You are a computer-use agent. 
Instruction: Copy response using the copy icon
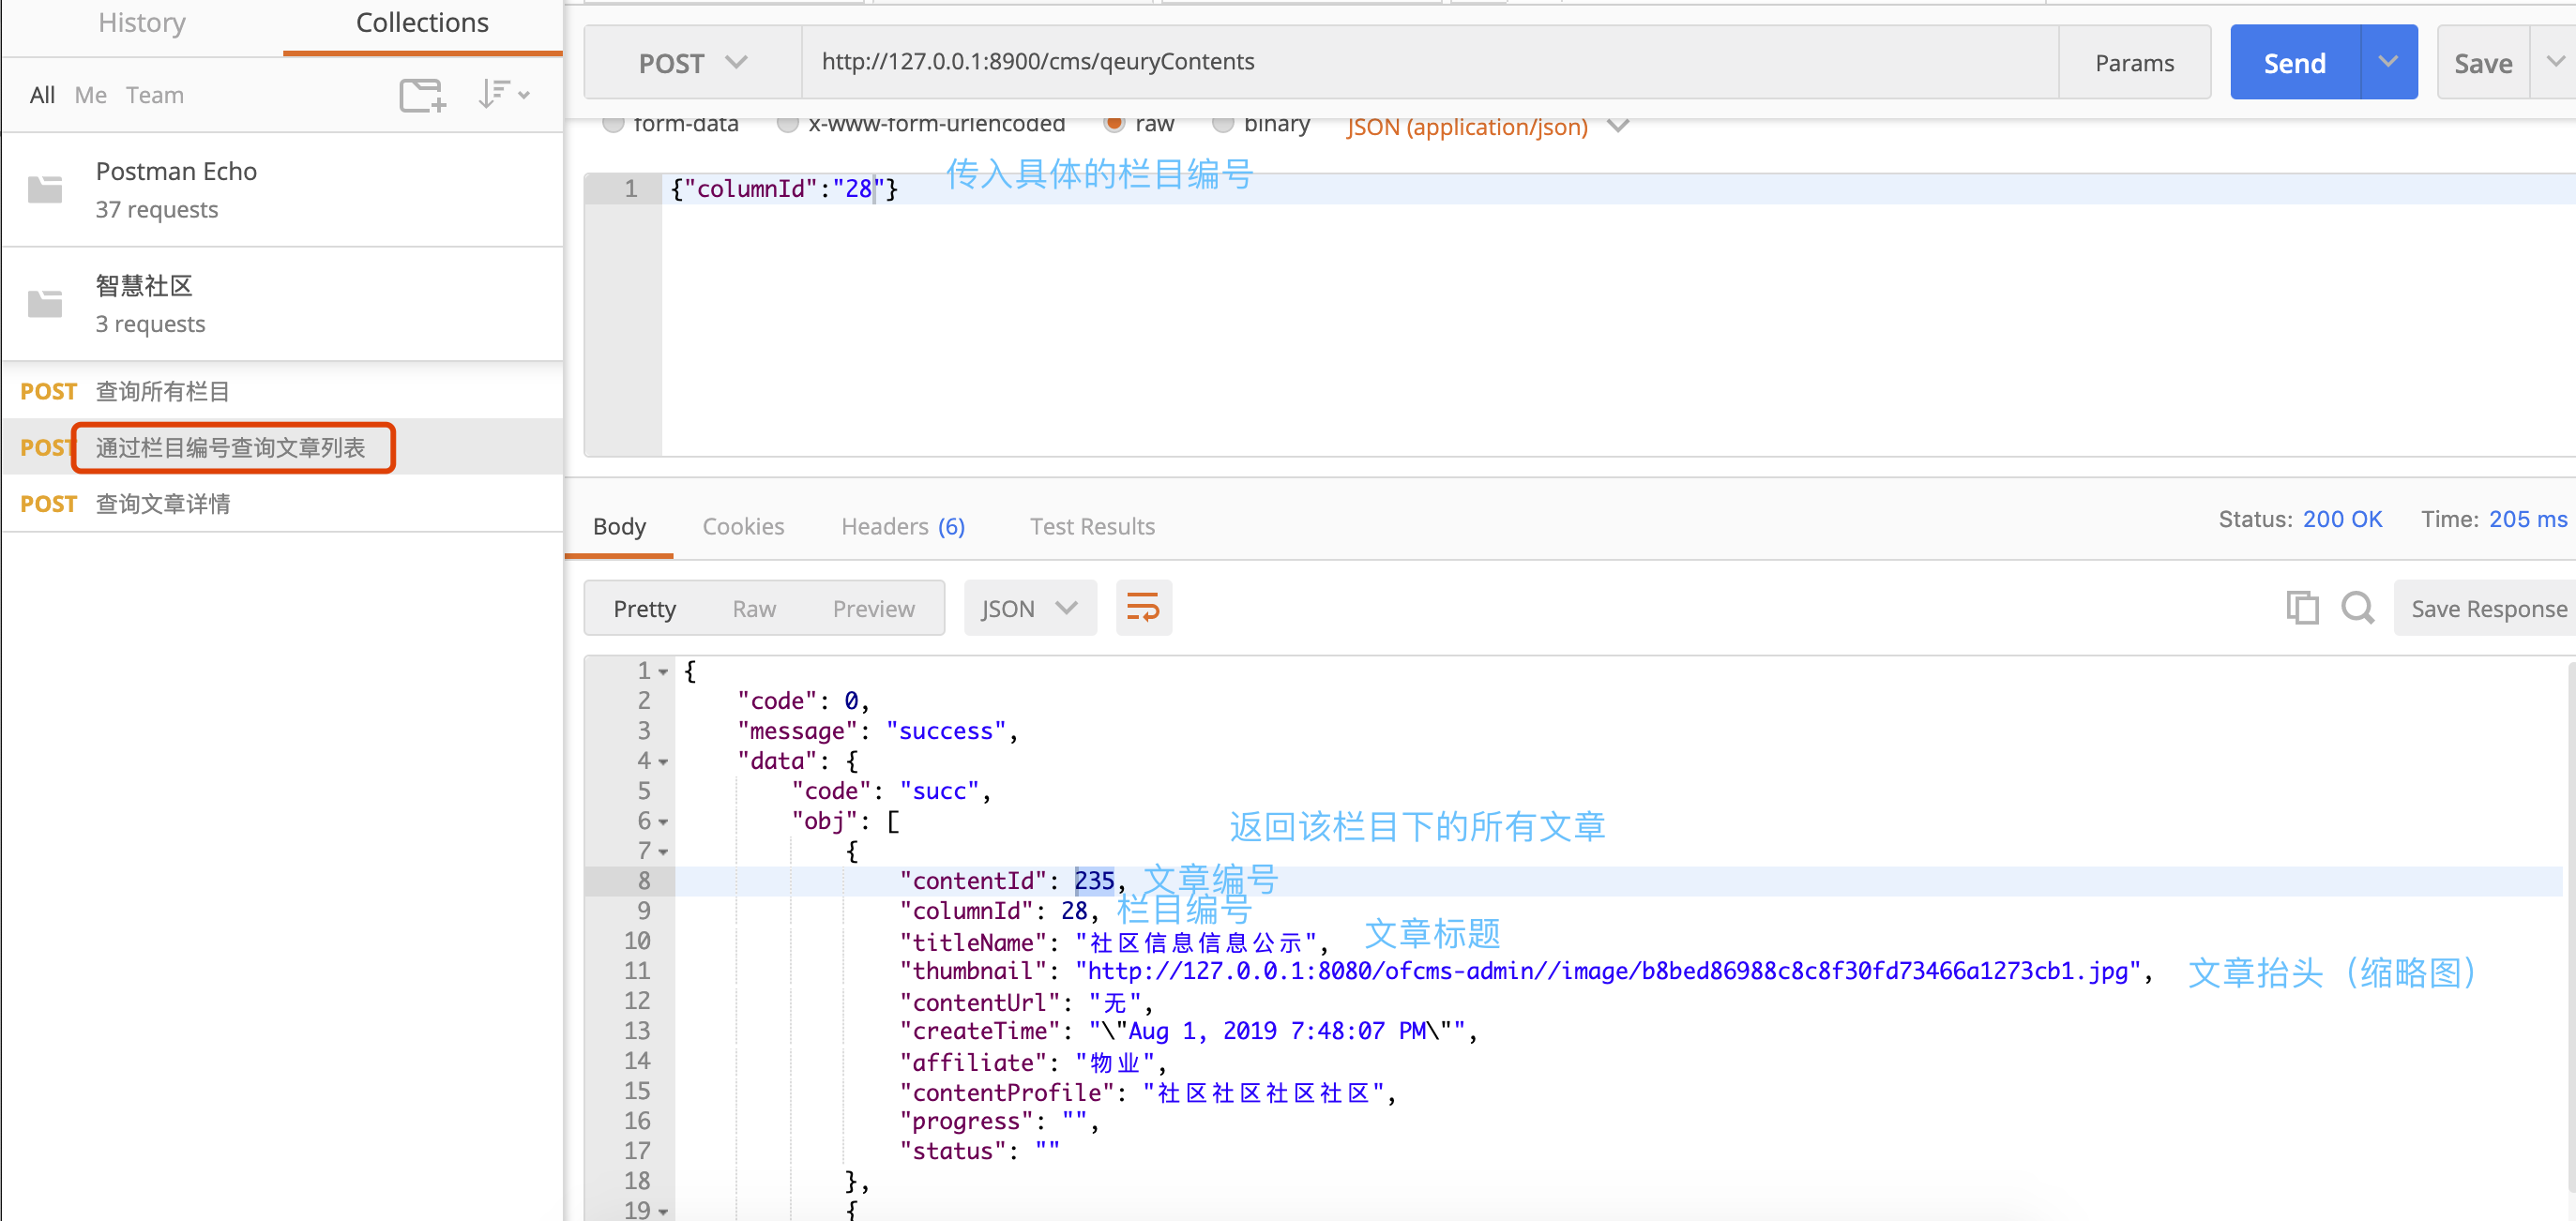coord(2301,607)
